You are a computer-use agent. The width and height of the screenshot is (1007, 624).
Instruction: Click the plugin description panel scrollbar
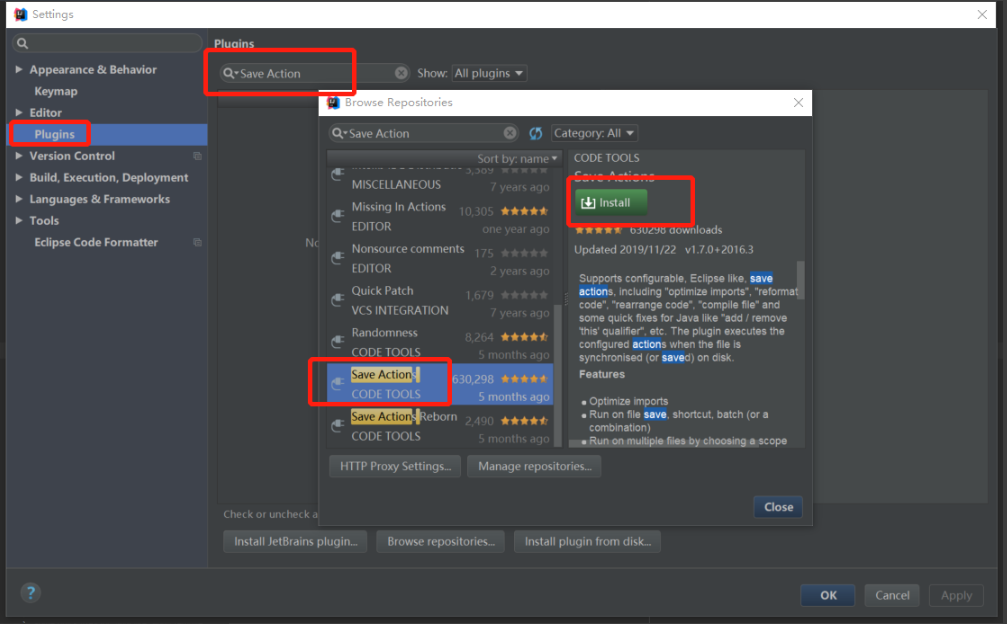(x=800, y=279)
